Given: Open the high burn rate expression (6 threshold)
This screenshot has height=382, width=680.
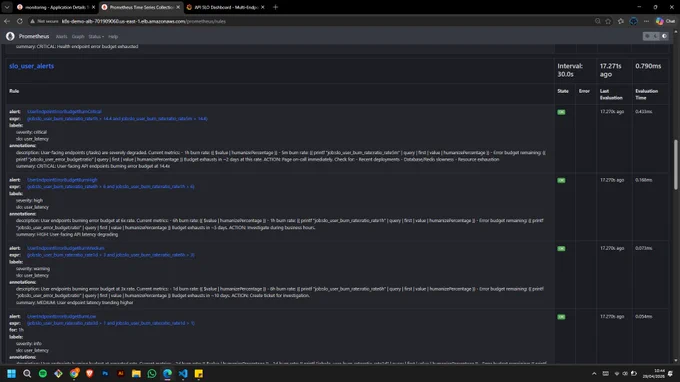Looking at the screenshot, I should 111,186.
